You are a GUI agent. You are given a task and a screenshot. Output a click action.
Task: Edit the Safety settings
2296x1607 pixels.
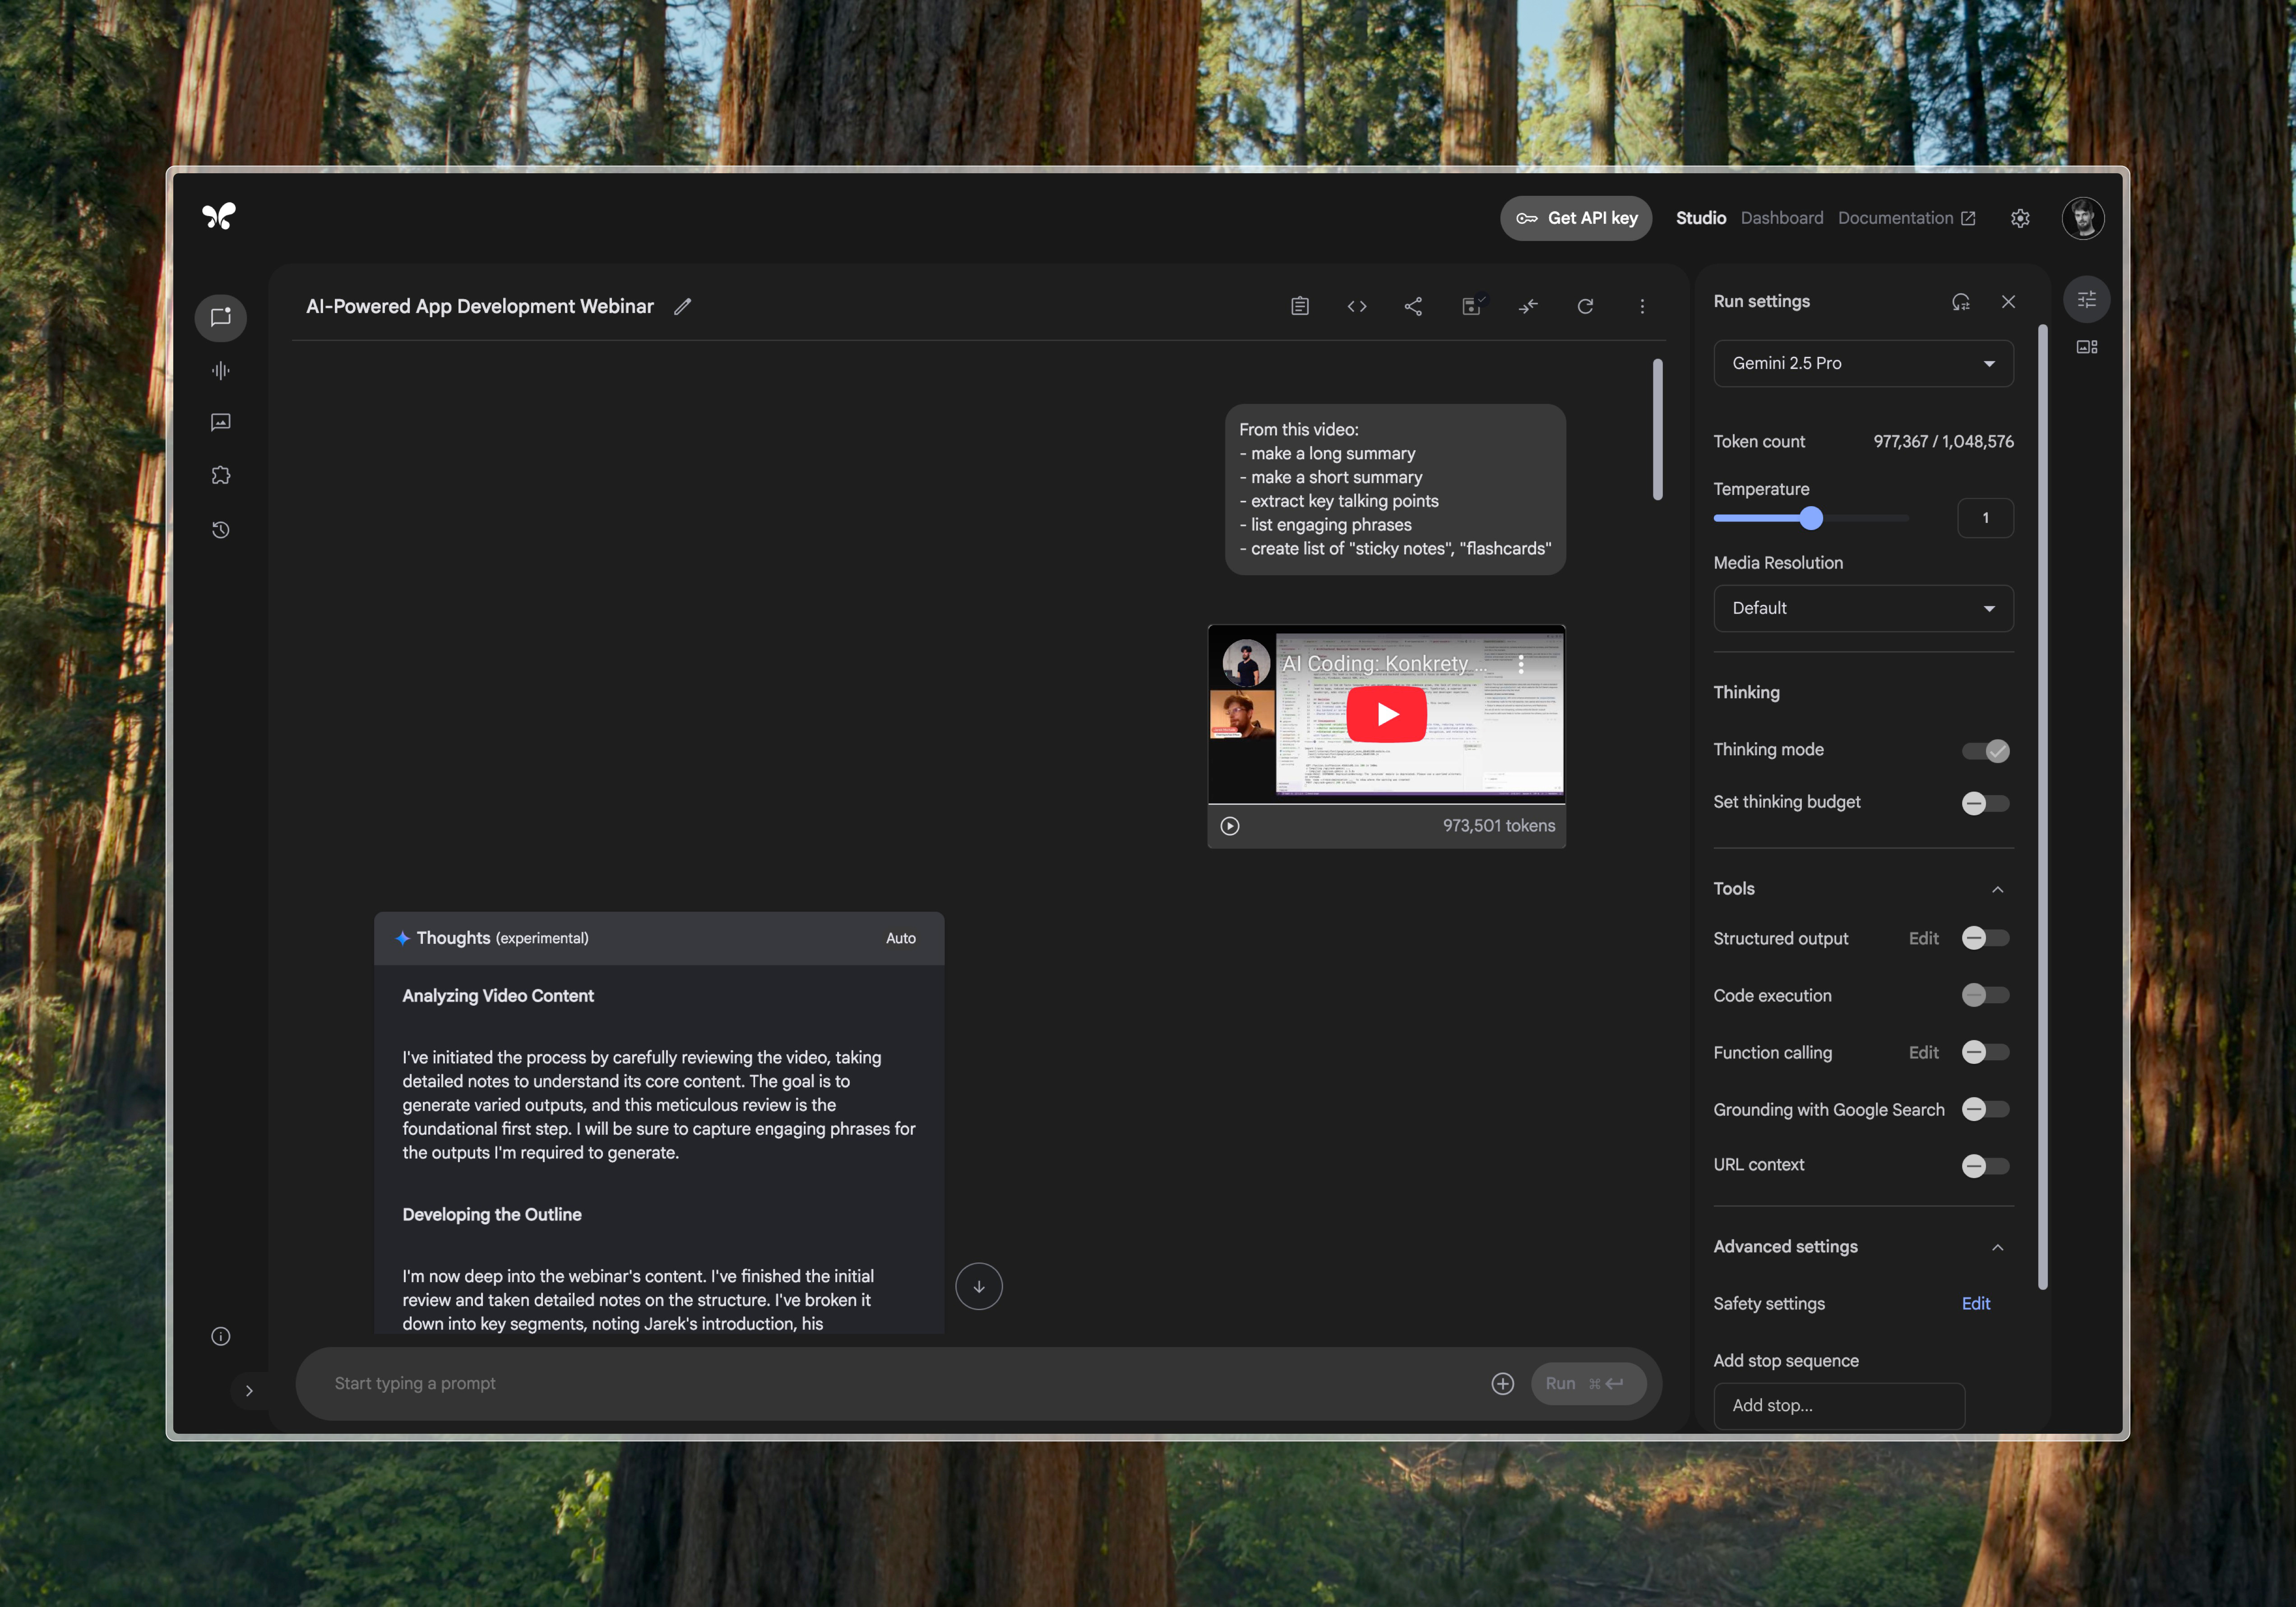1975,1303
